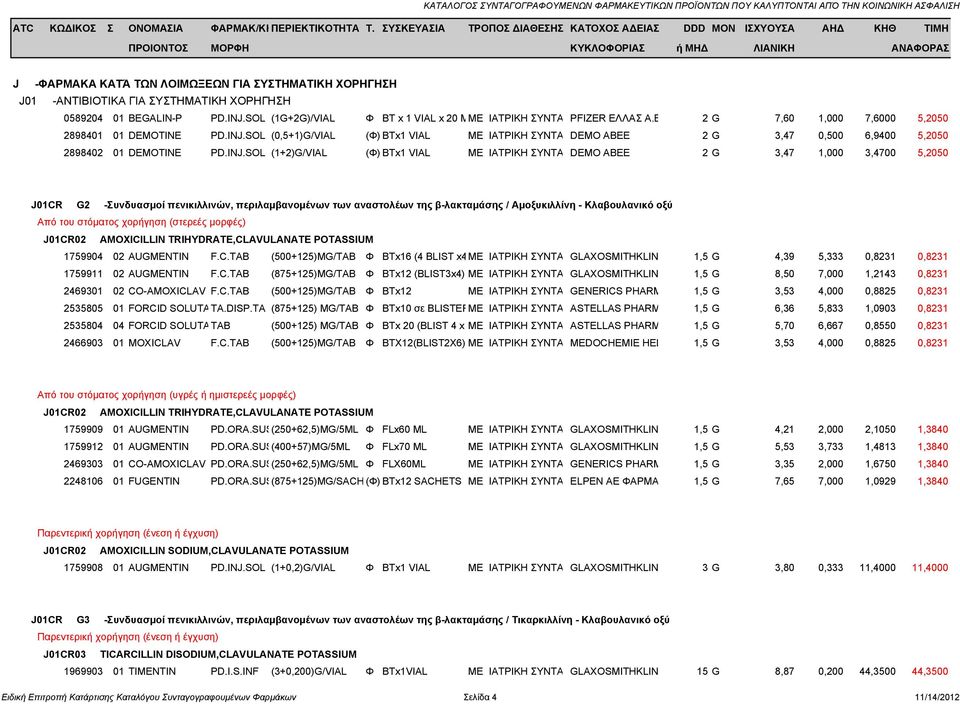Click BTx12 SACHETS packaging cell
960x704 pixels.
point(422,481)
